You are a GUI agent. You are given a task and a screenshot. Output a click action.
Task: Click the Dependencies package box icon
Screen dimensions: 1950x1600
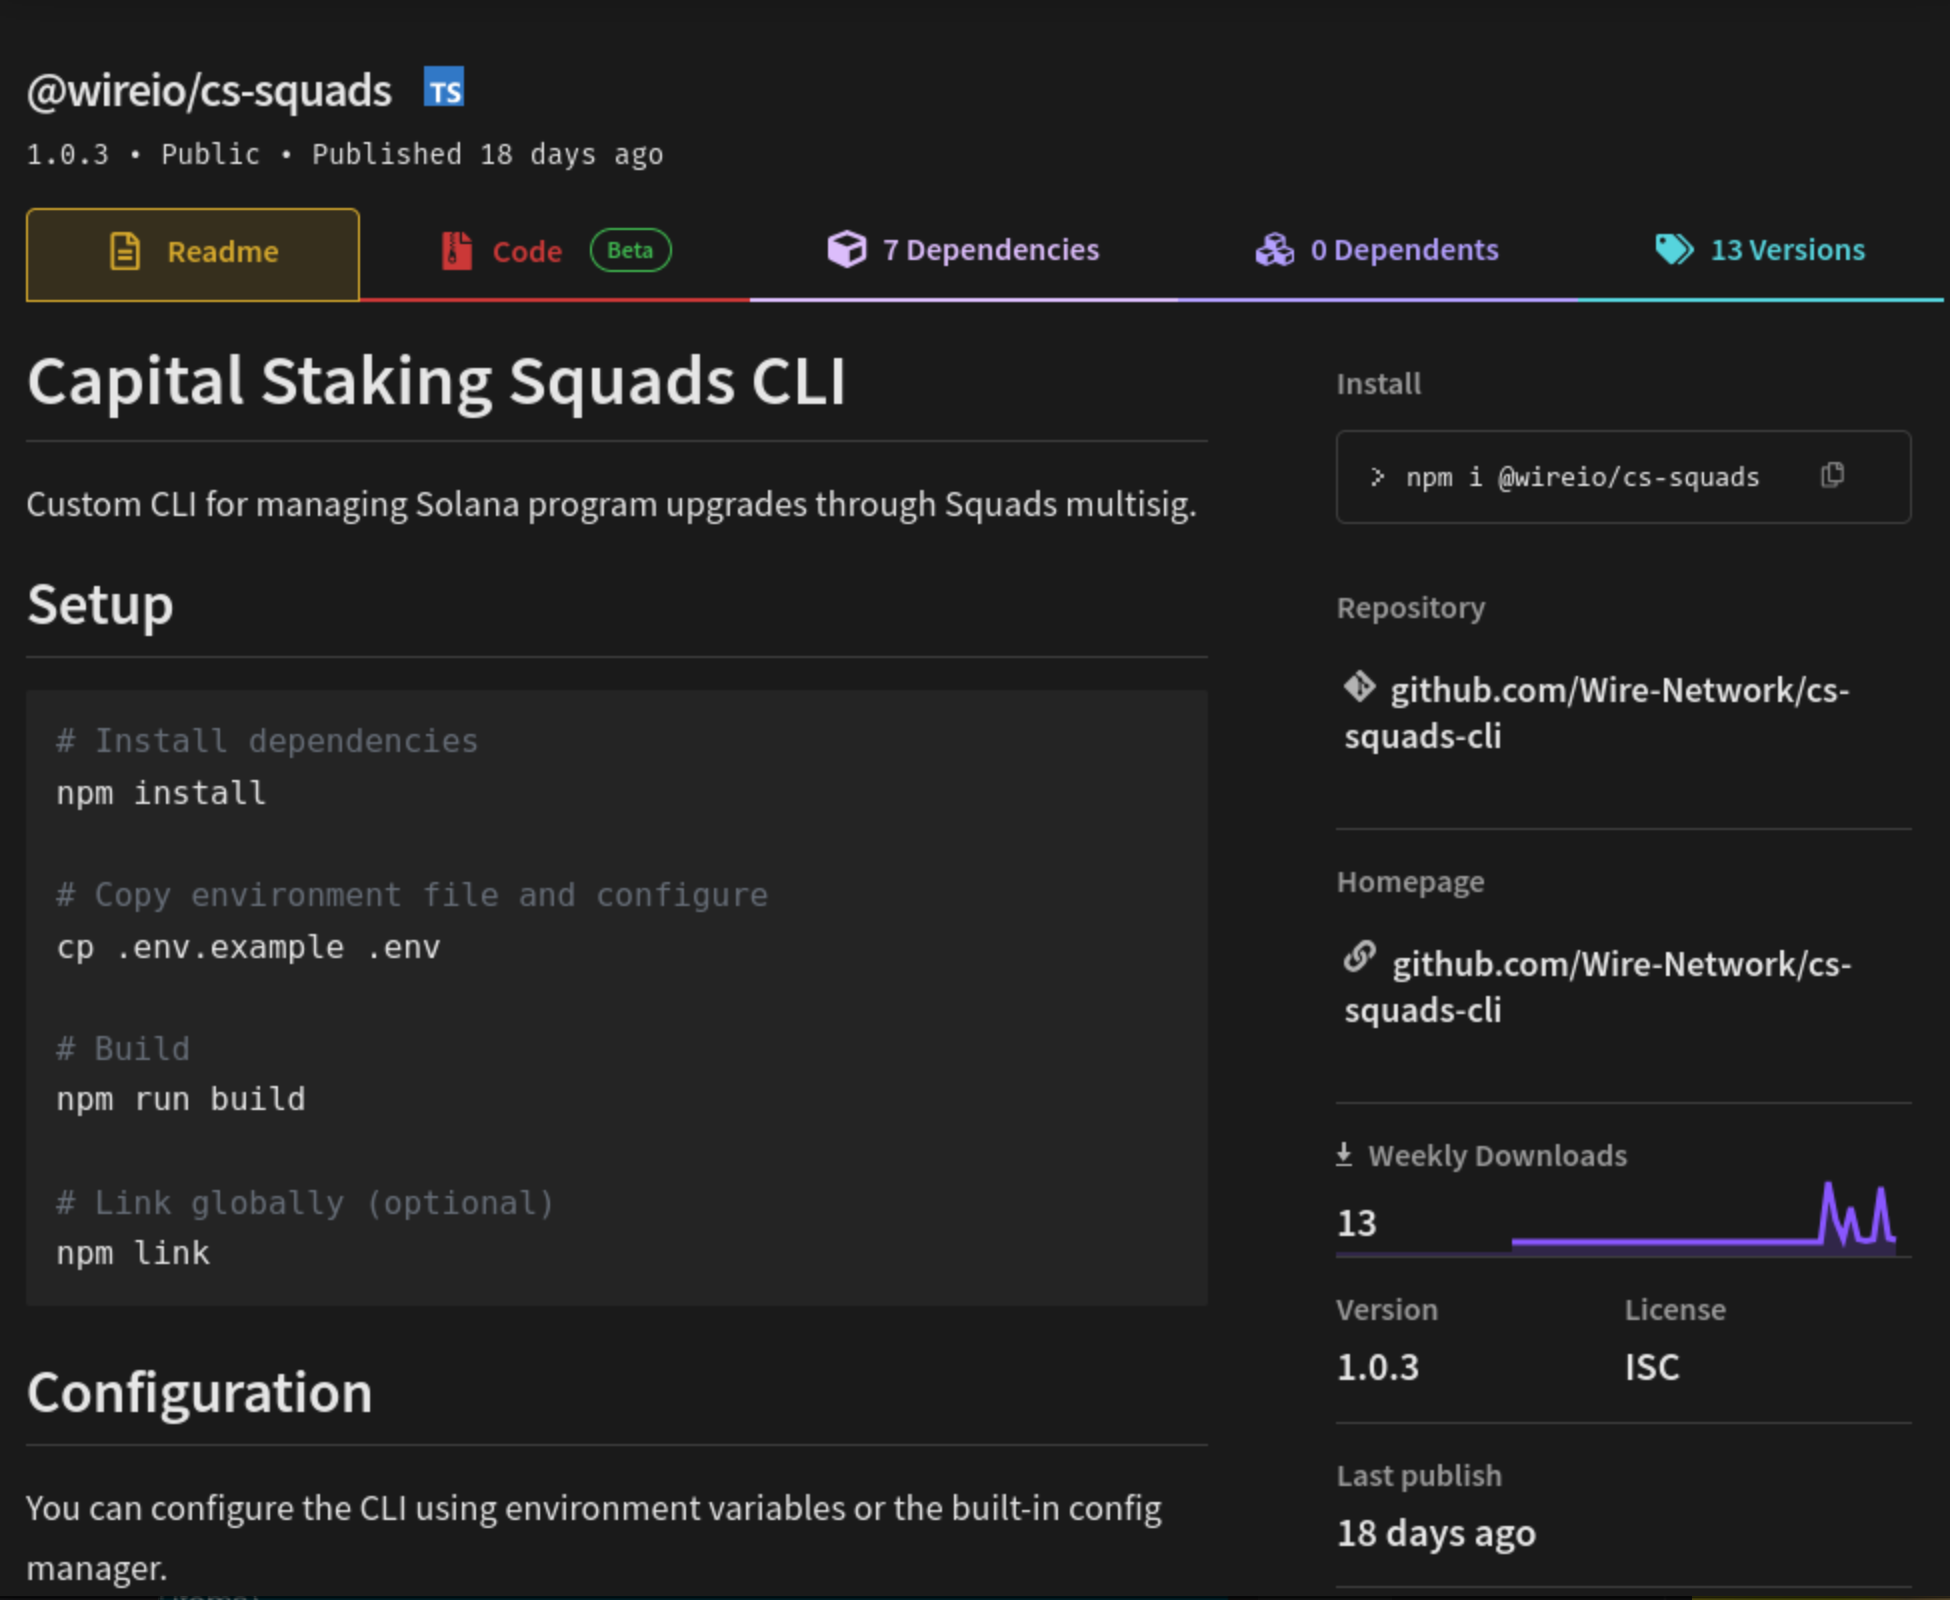pos(846,249)
